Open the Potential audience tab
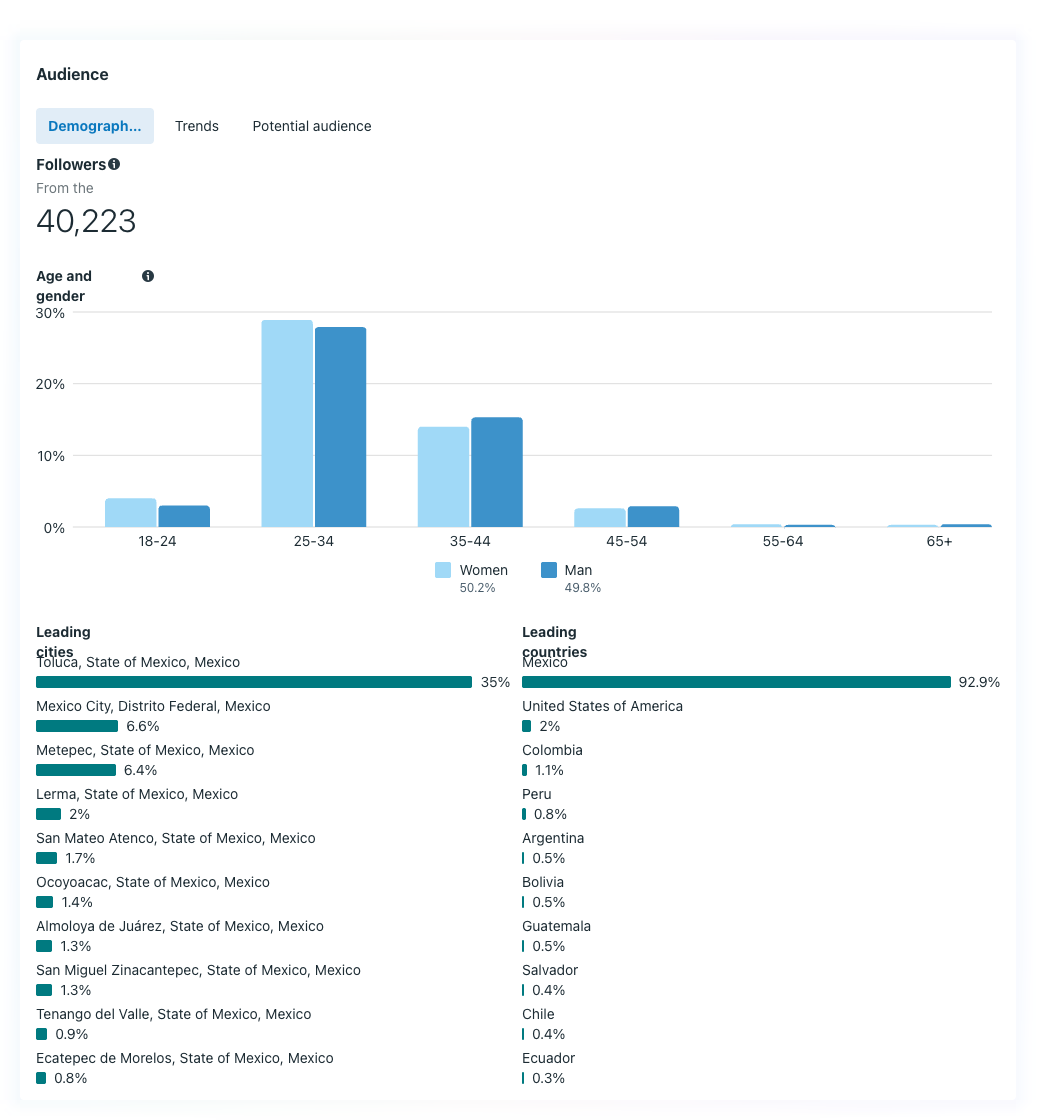 click(312, 126)
